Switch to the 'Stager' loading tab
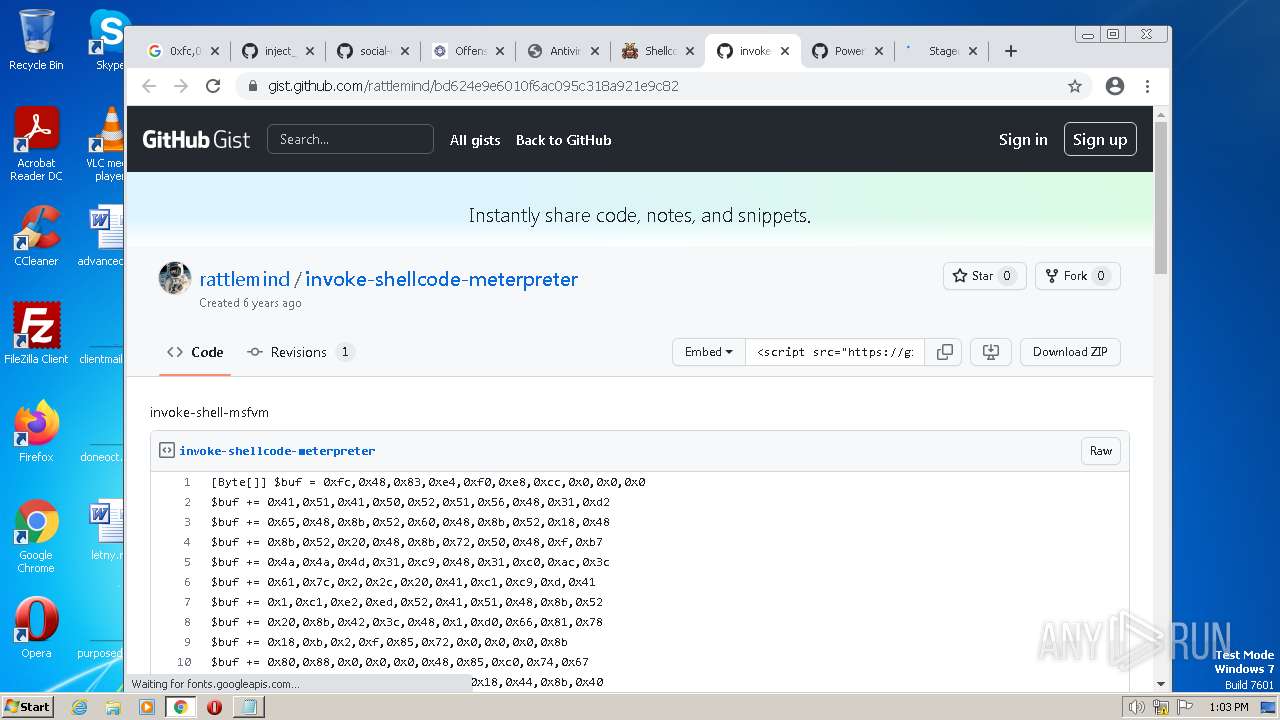1280x720 pixels. pos(943,51)
